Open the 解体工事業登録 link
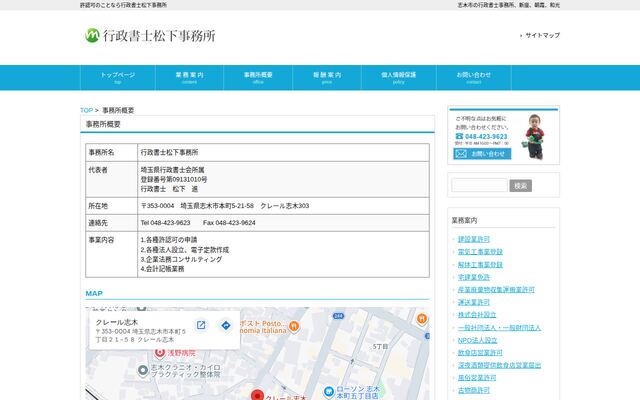The image size is (640, 400). point(480,264)
